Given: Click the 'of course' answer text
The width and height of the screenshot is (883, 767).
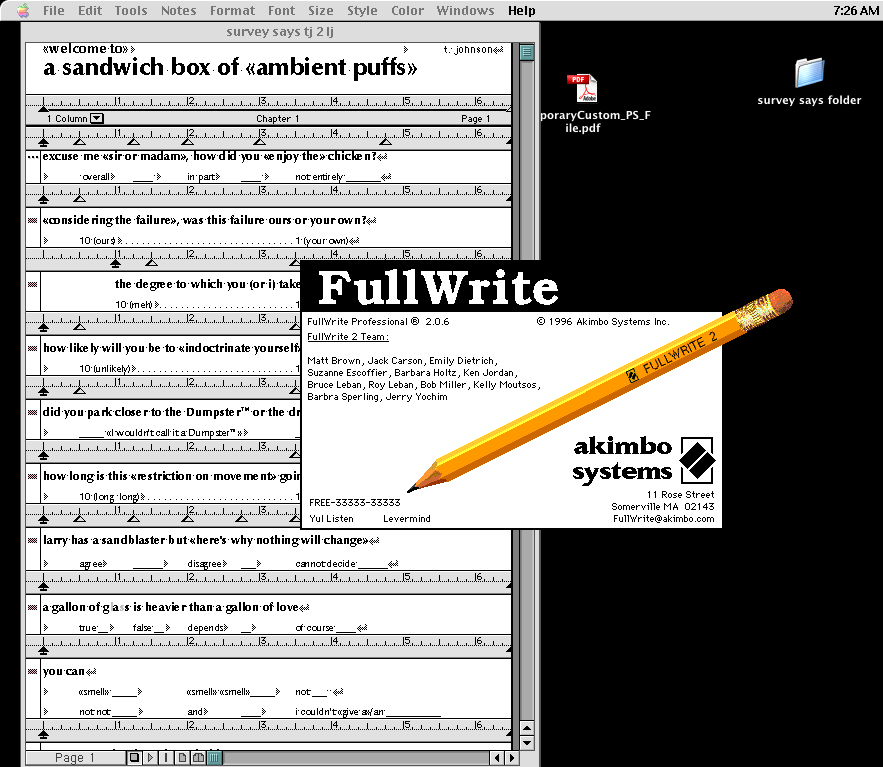Looking at the screenshot, I should coord(315,628).
